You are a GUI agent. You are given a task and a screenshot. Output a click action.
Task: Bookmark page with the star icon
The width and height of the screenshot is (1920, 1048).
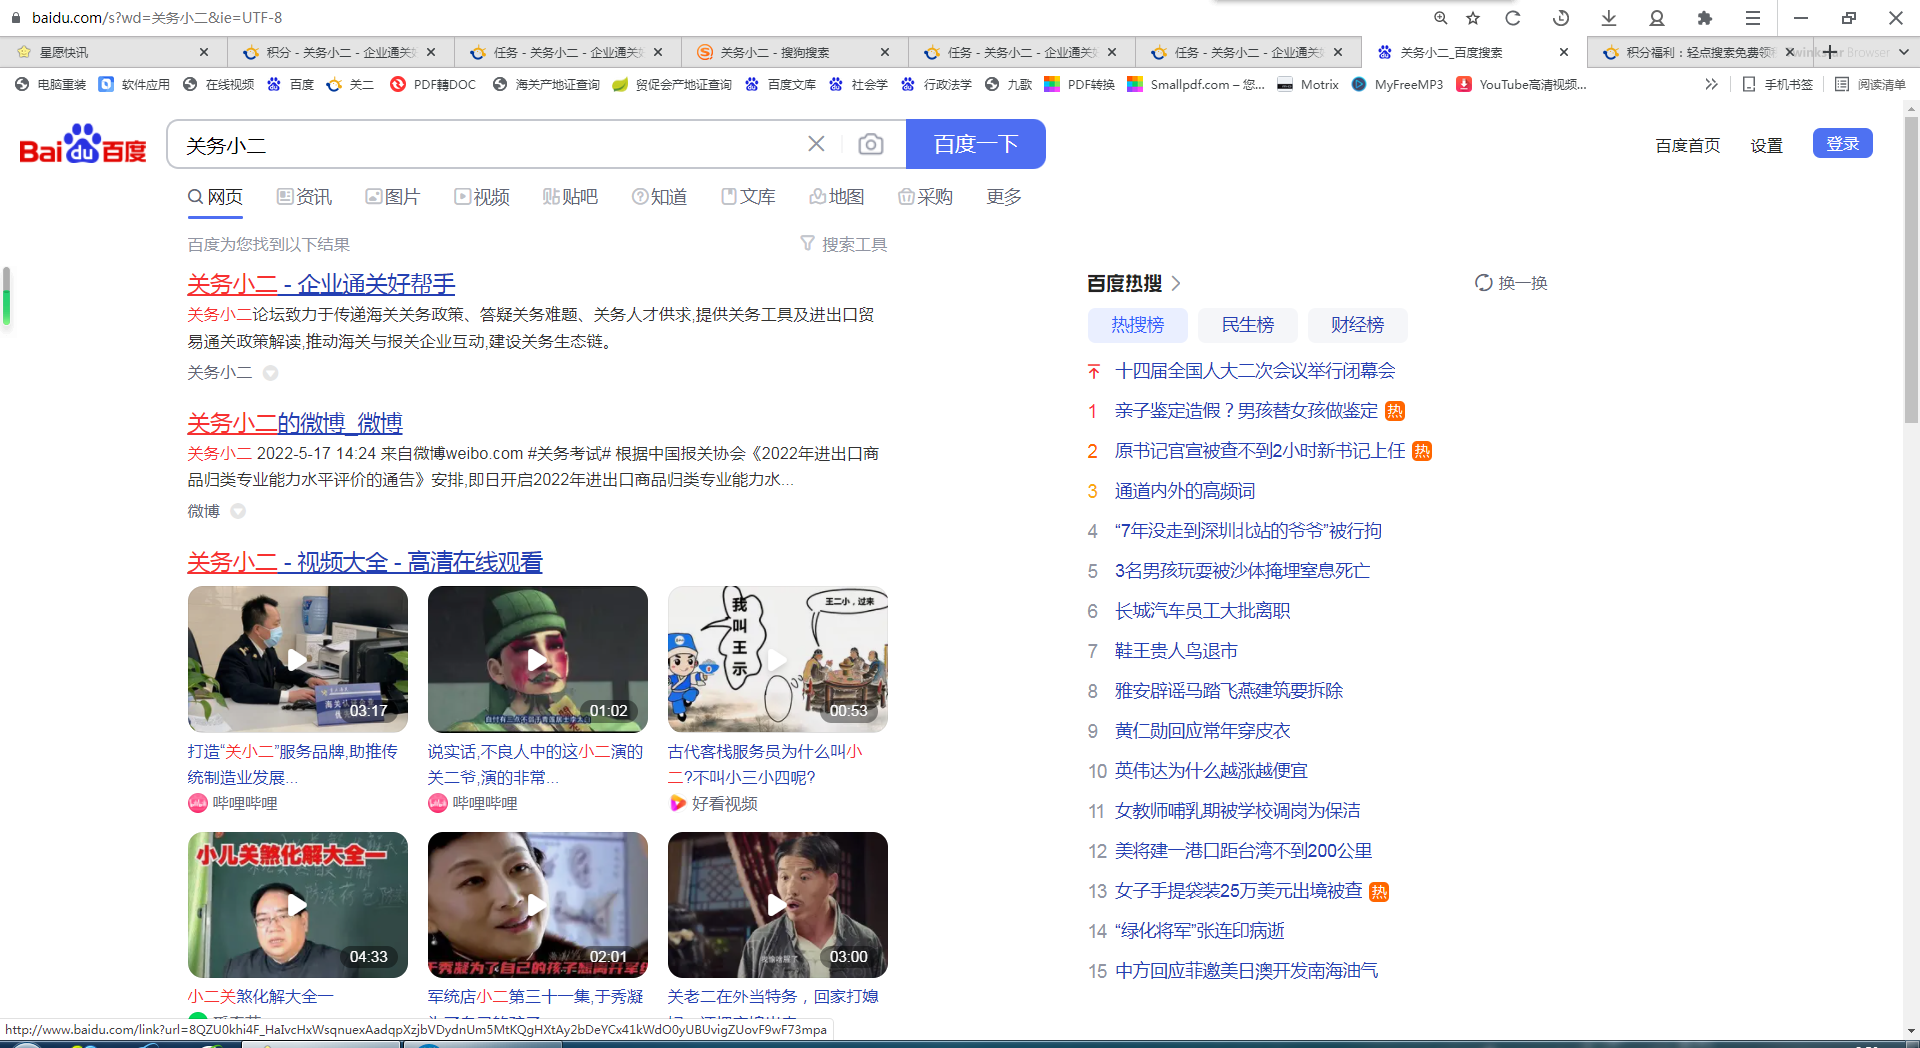coord(1473,18)
